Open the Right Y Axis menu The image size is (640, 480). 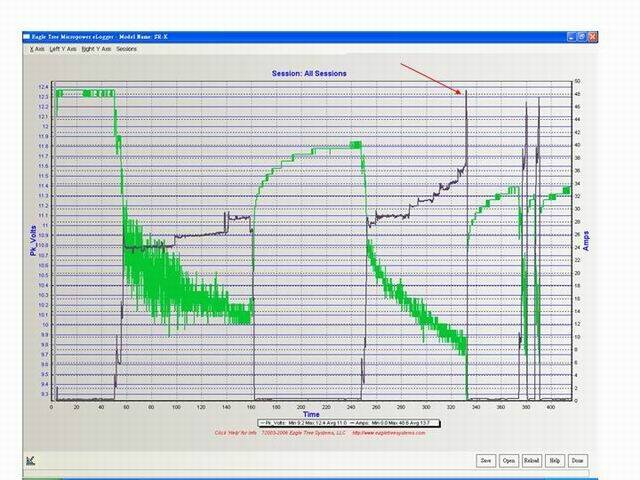pos(96,49)
